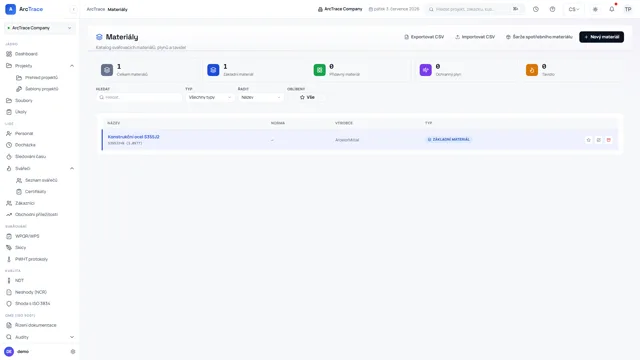Image resolution: width=640 pixels, height=360 pixels.
Task: Open Skicy in the sidebar
Action: (20, 247)
